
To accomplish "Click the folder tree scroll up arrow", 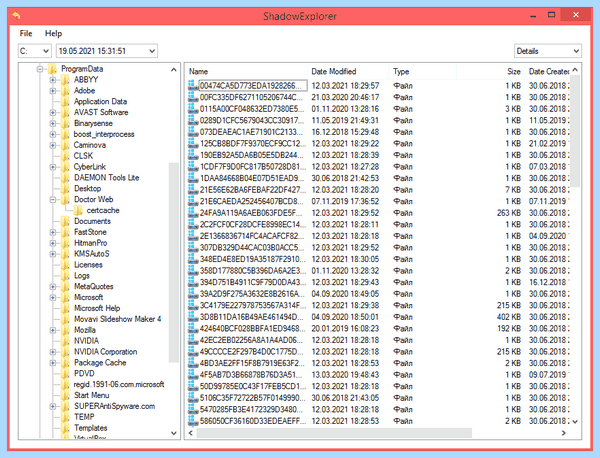I will (x=174, y=70).
